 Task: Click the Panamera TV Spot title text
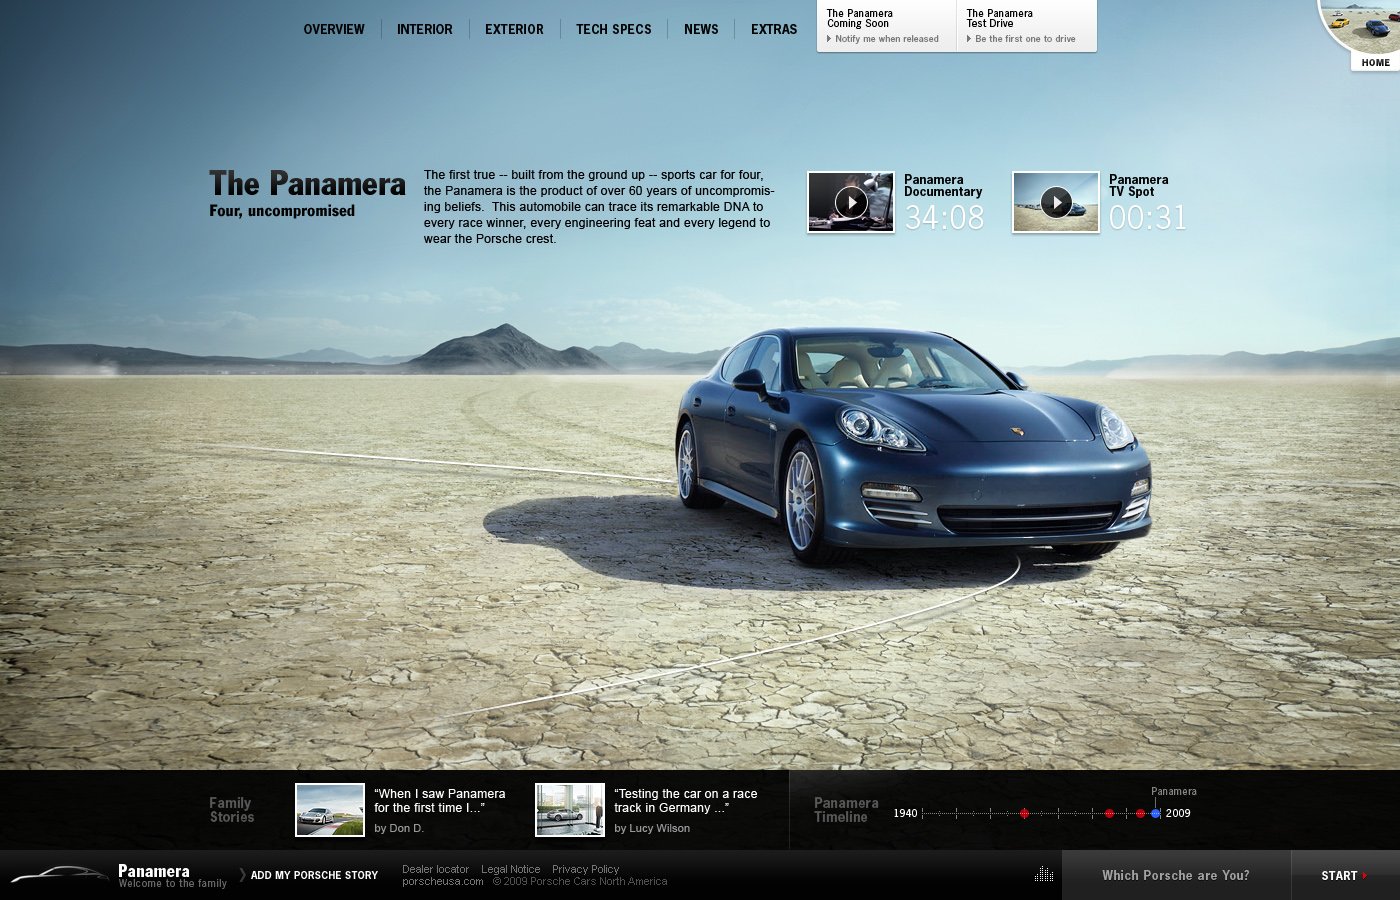[x=1138, y=186]
